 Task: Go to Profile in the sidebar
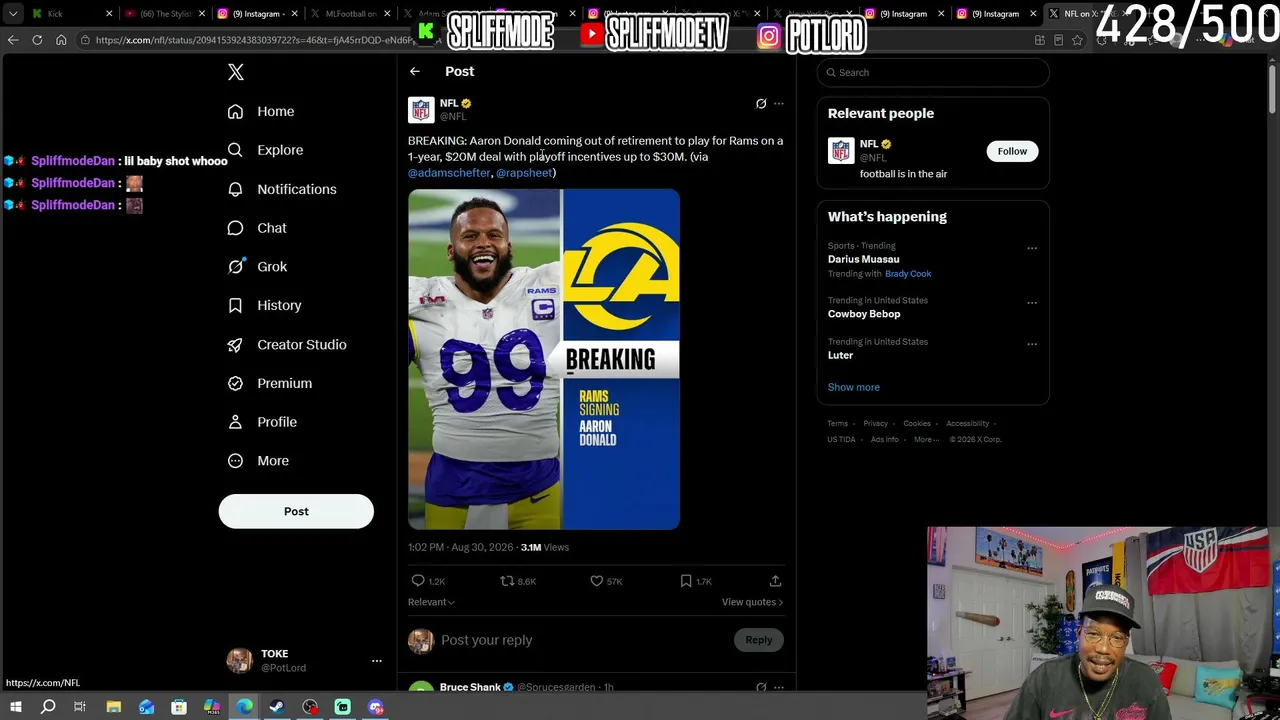tap(262, 422)
